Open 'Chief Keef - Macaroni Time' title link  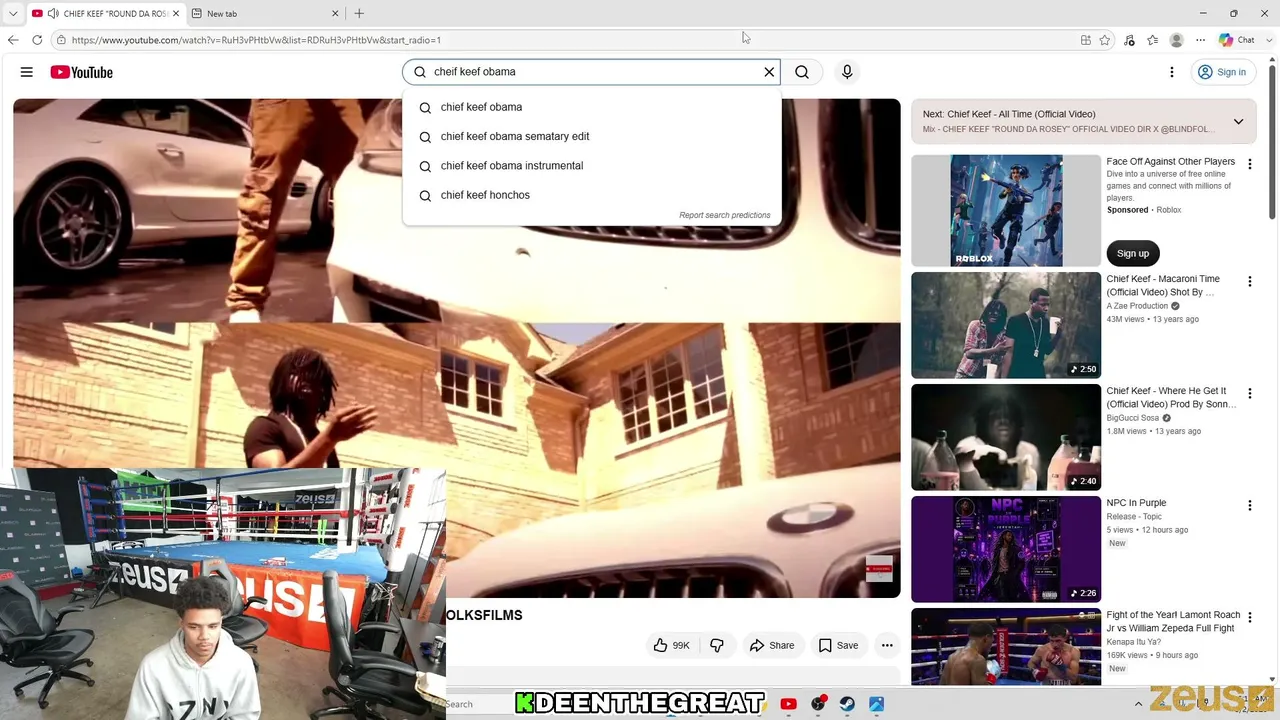click(1163, 286)
